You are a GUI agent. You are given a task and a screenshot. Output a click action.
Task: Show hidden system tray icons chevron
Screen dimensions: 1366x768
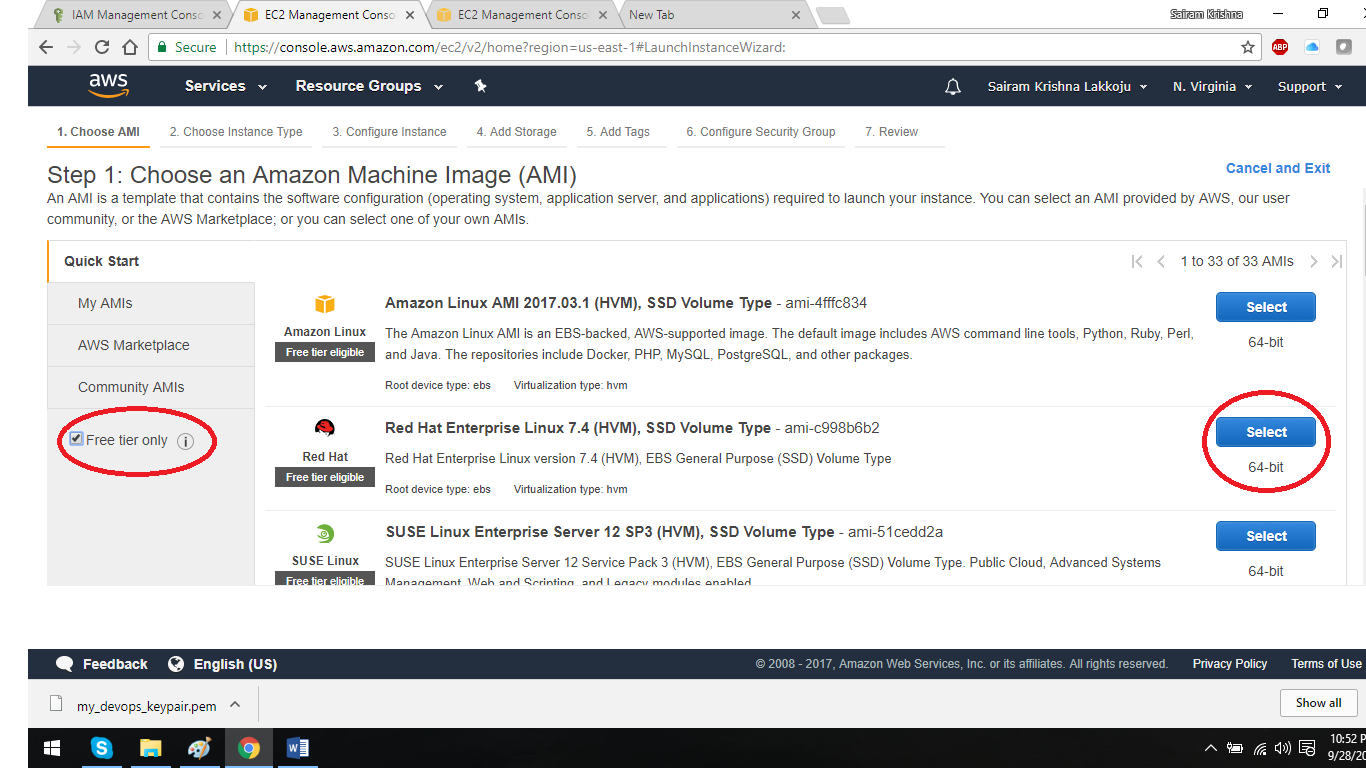[x=1210, y=748]
